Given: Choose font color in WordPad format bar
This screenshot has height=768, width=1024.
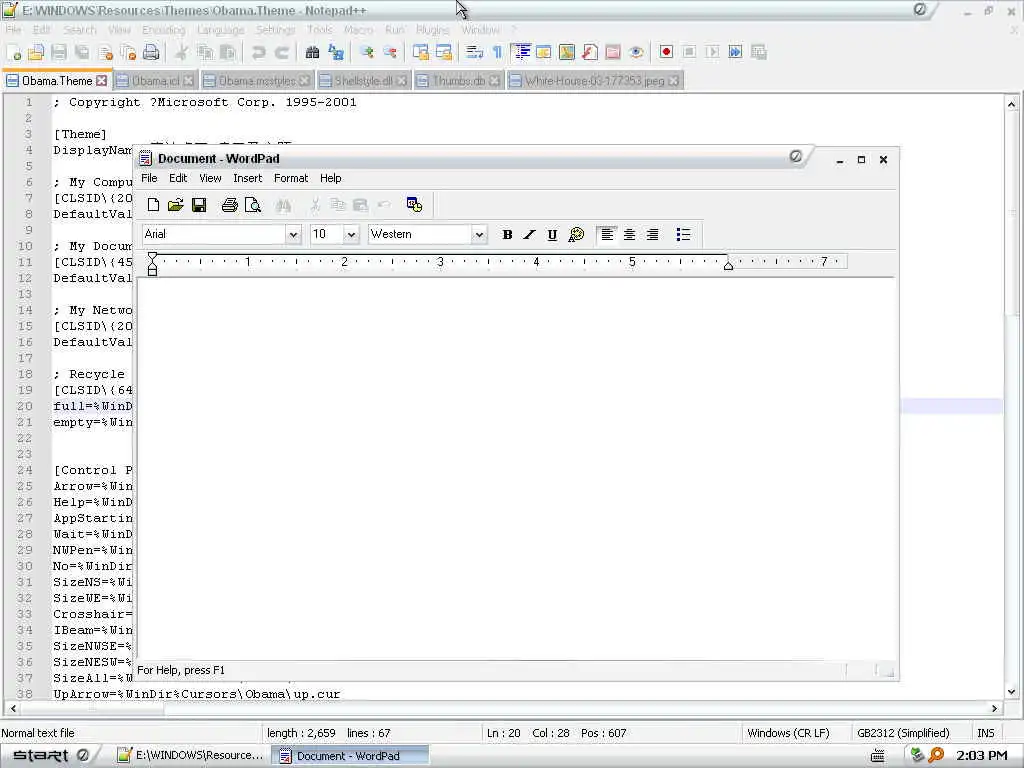Looking at the screenshot, I should coord(576,234).
